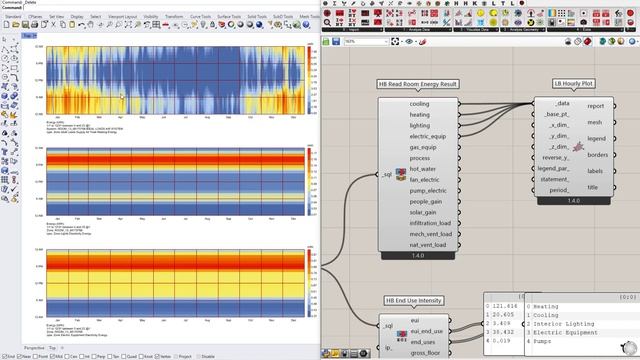This screenshot has height=360, width=640.
Task: Click the bottom equipment chart color legend bar
Action: (309, 283)
